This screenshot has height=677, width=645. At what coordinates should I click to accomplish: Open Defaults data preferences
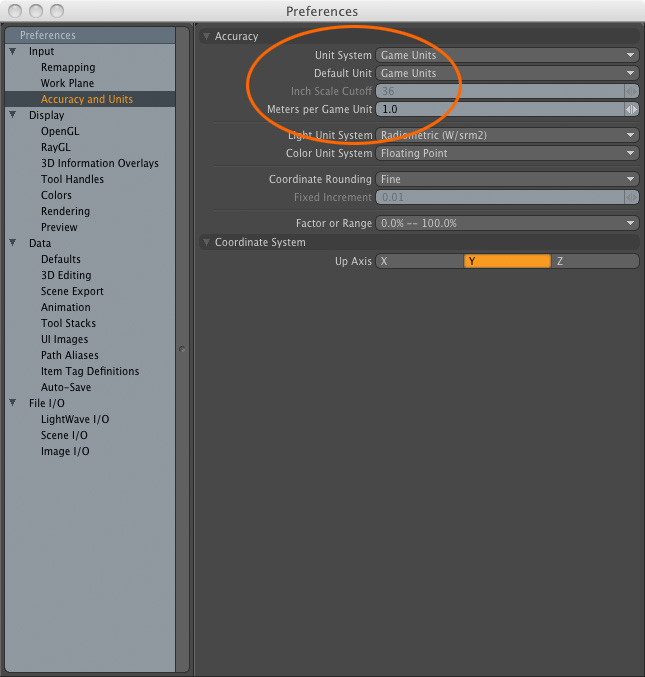(x=61, y=259)
